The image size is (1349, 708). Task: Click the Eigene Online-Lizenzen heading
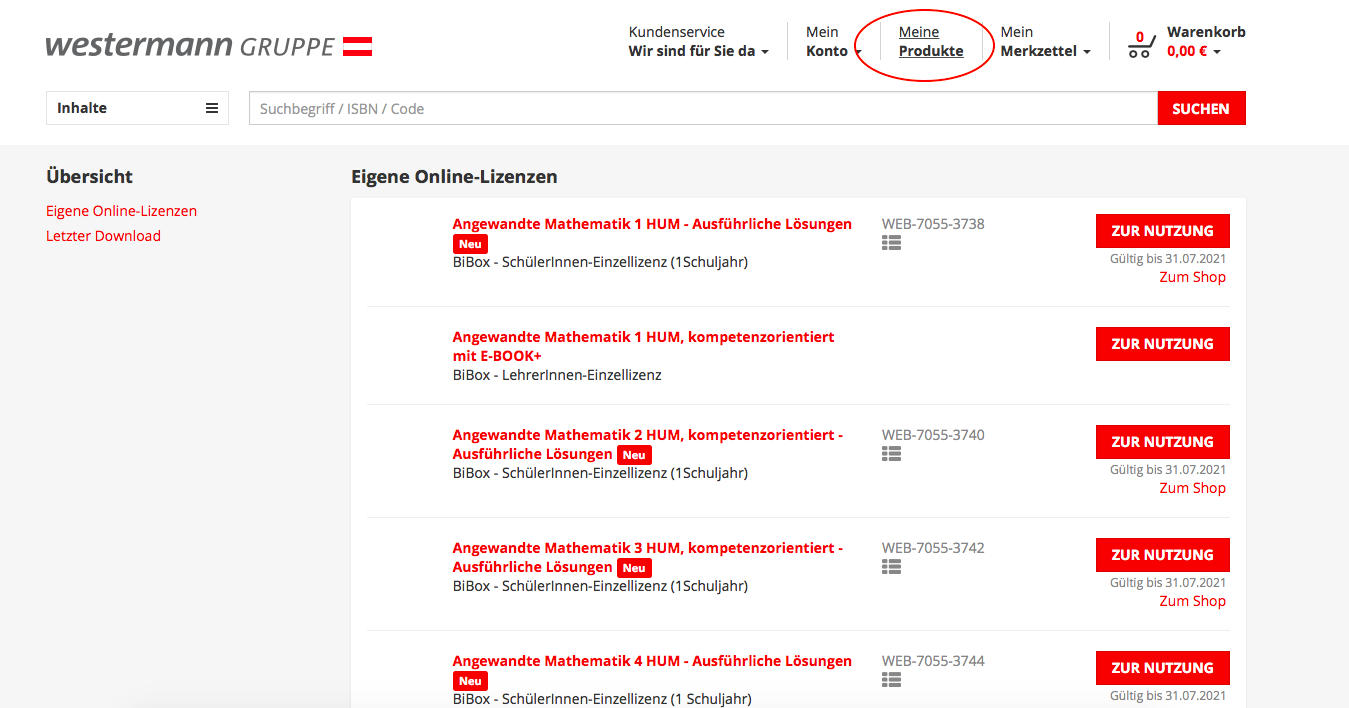(x=454, y=177)
